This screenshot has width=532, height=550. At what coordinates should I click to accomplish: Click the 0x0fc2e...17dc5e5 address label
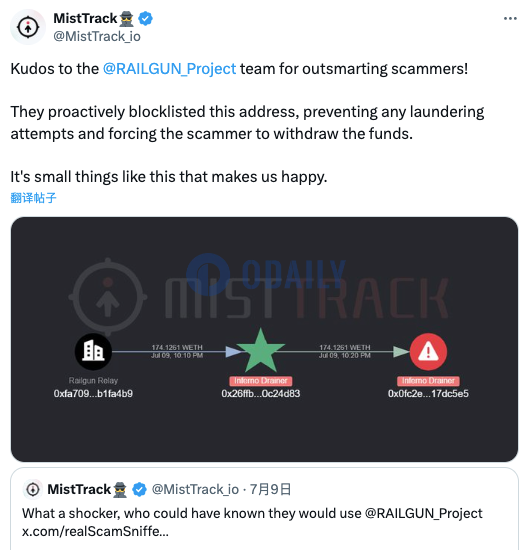pyautogui.click(x=428, y=394)
